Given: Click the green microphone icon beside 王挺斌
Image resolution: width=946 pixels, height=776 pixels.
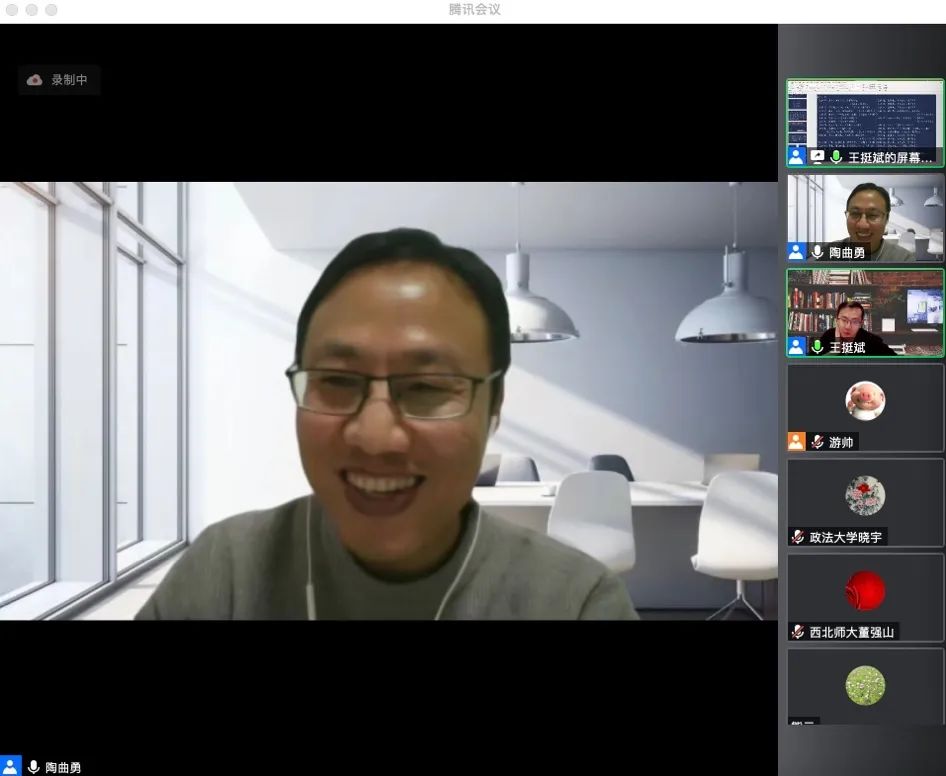Looking at the screenshot, I should point(817,347).
